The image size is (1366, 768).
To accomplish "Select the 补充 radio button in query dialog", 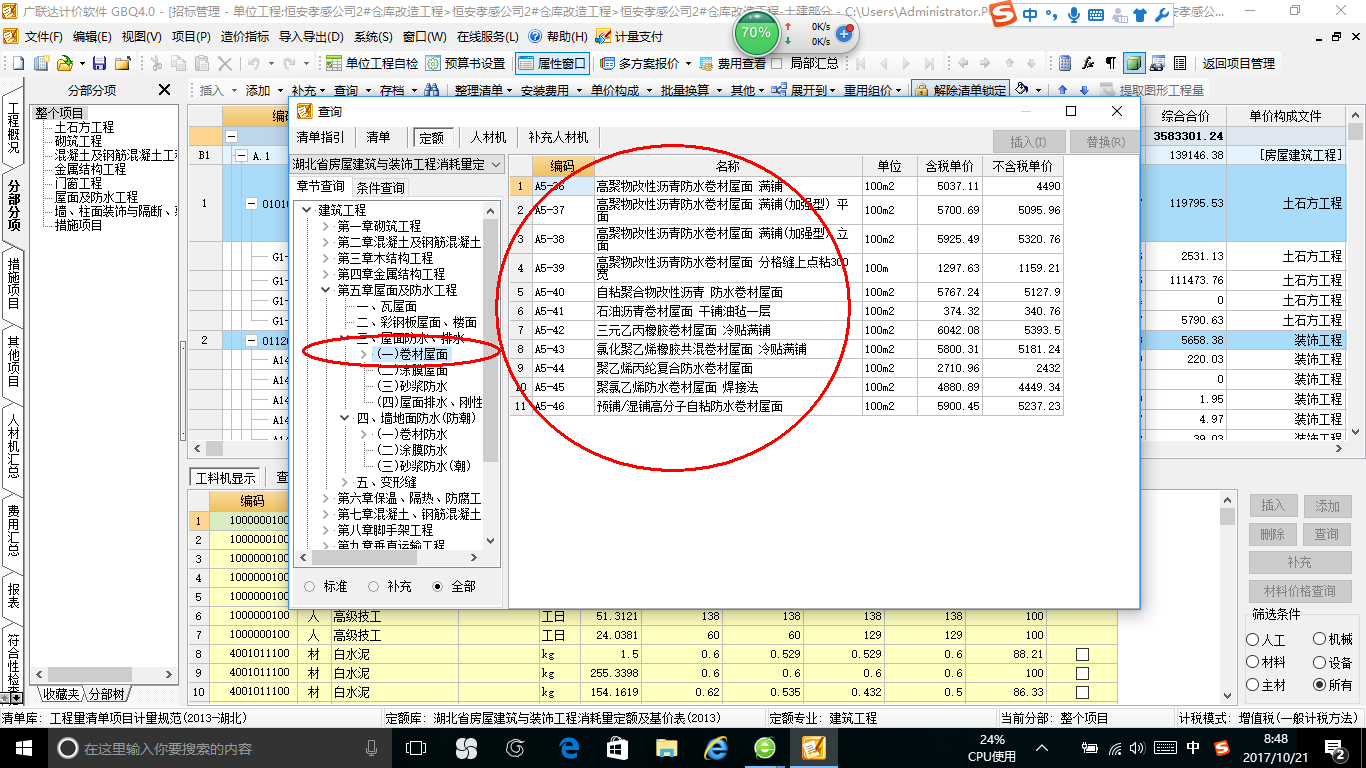I will 374,586.
